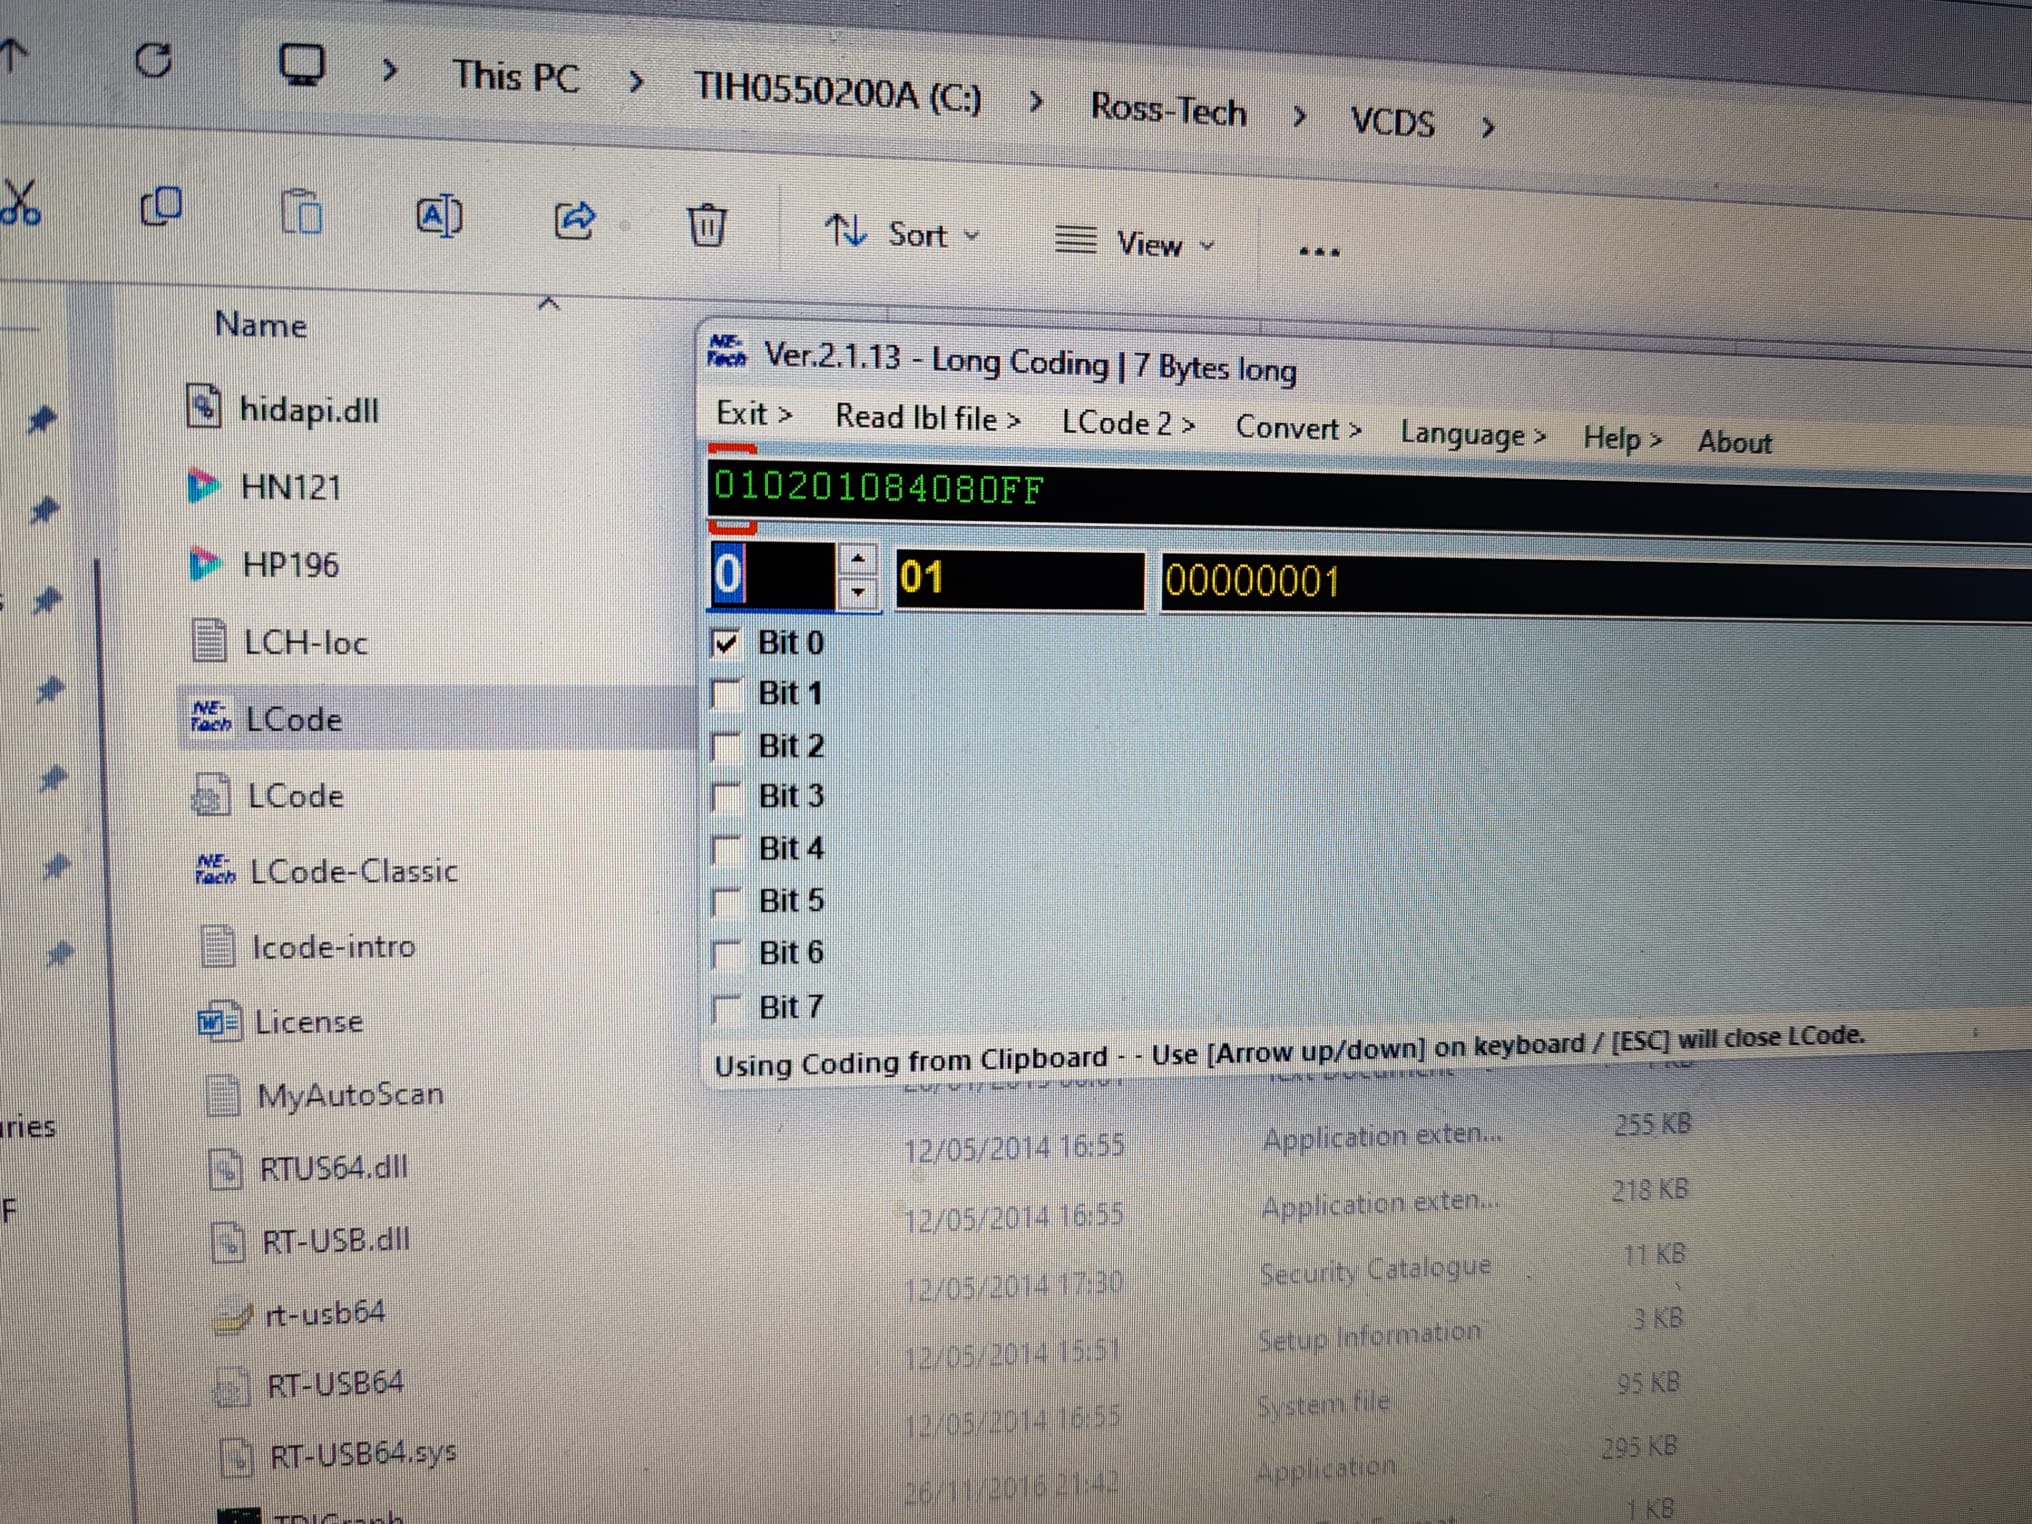Navigate to This PC breadcrumb
The height and width of the screenshot is (1524, 2032).
pyautogui.click(x=515, y=77)
